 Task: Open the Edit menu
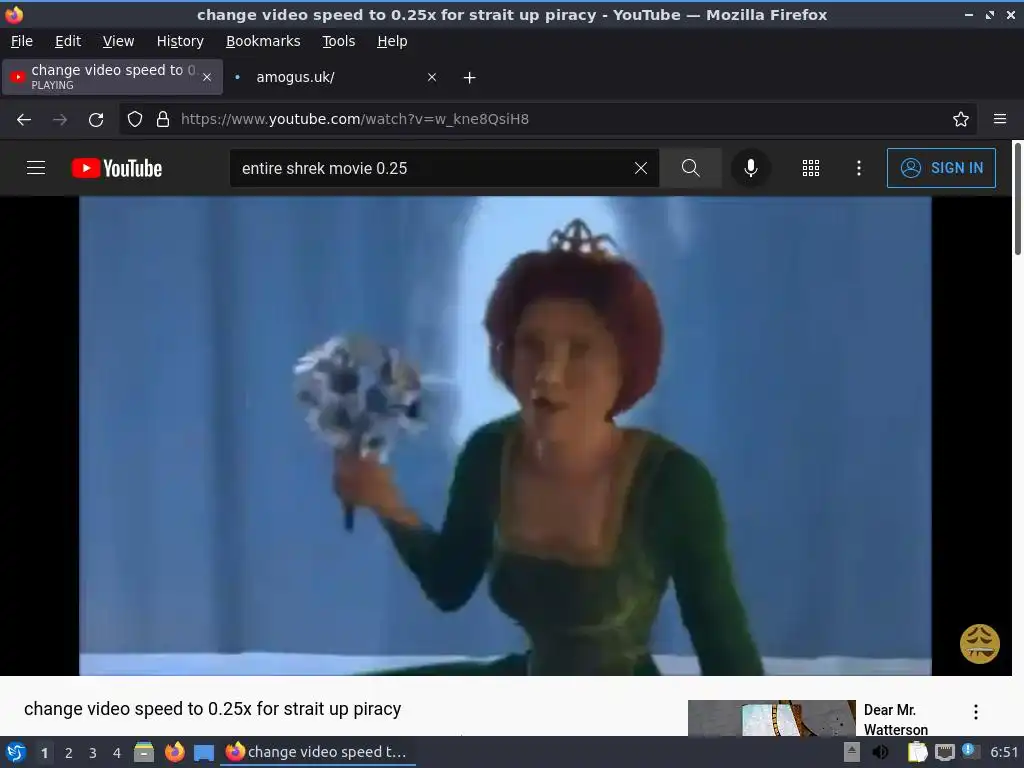pyautogui.click(x=68, y=41)
